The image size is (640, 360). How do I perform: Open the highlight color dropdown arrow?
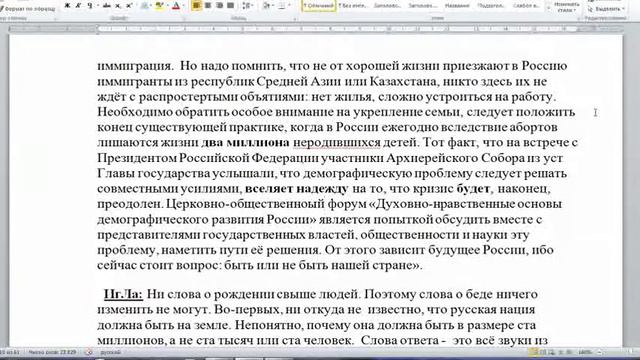tap(167, 5)
